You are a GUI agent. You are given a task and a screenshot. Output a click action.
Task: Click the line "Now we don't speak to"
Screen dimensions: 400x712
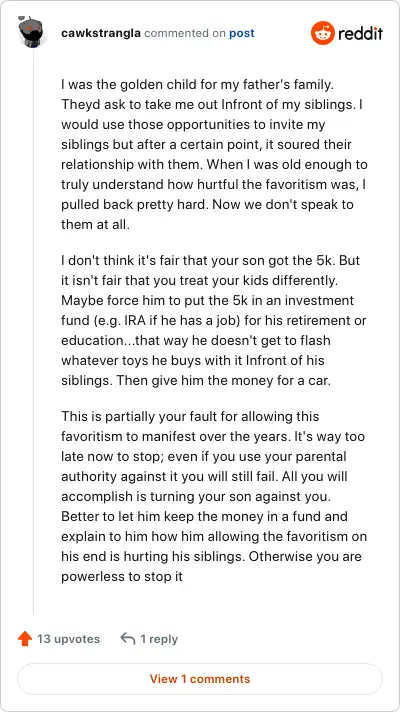point(283,204)
